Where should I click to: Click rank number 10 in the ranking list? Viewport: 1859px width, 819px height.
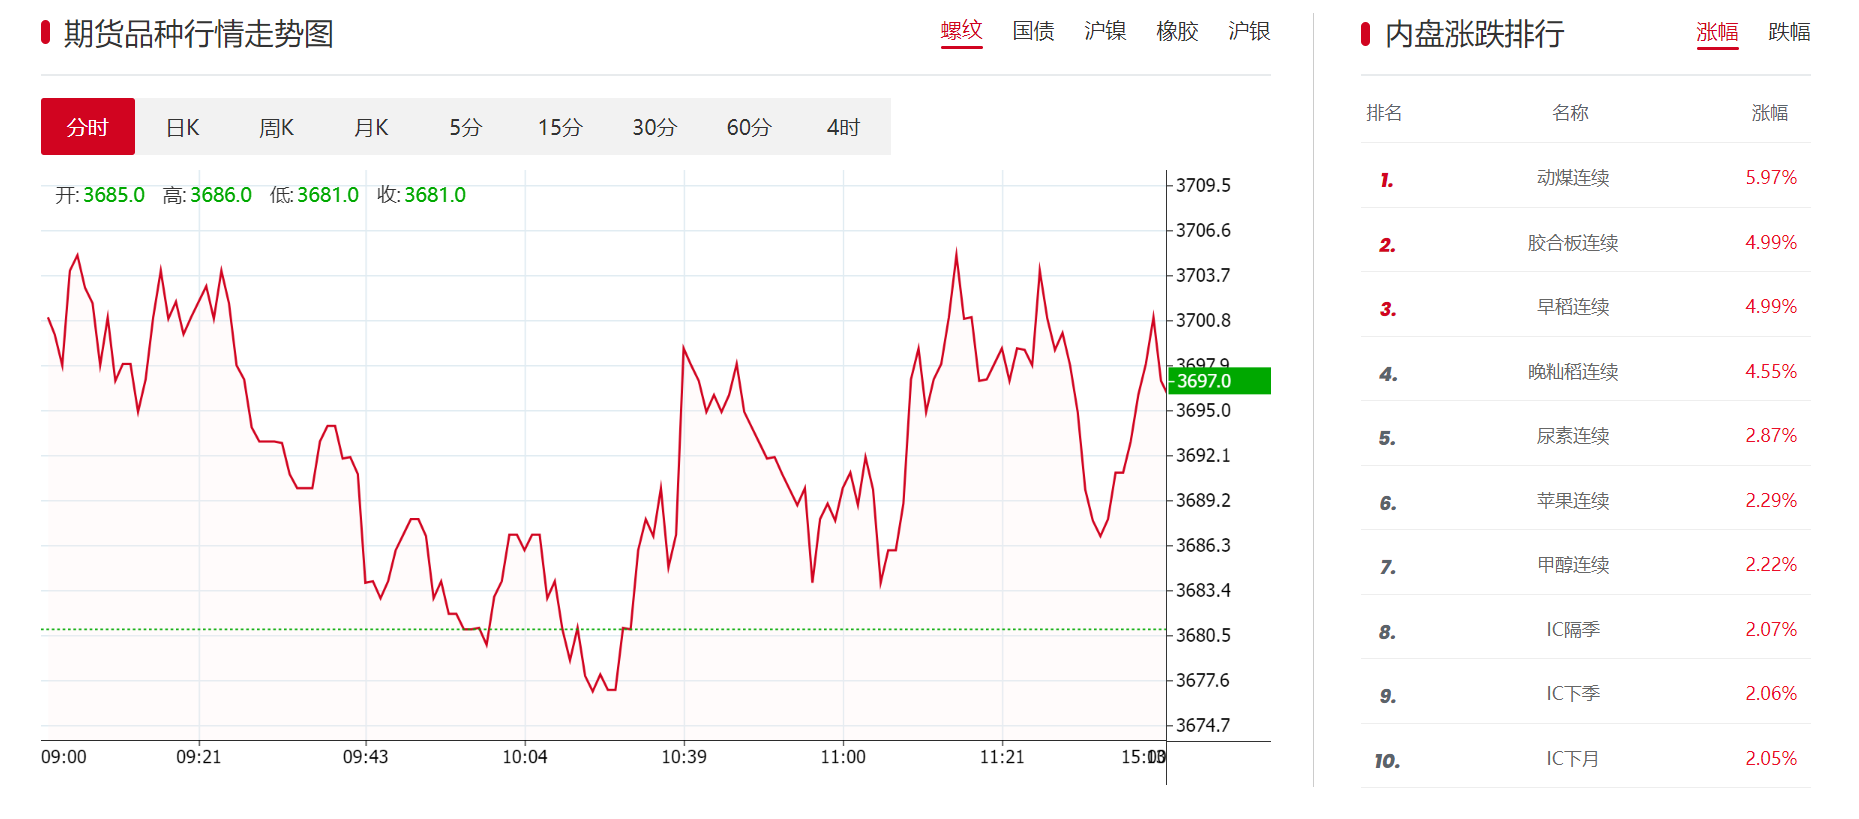(1387, 761)
